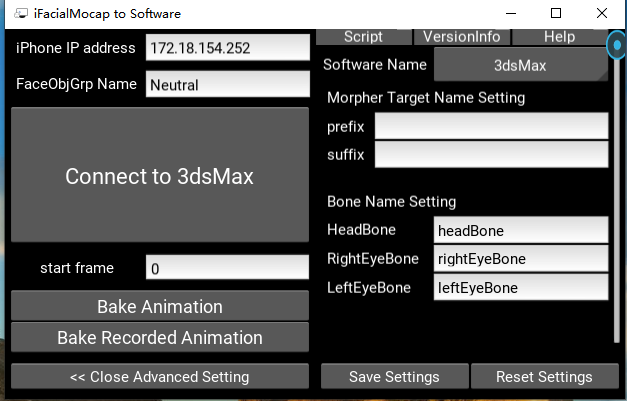The height and width of the screenshot is (401, 627).
Task: Grab the blue scrollbar handle
Action: tap(617, 45)
